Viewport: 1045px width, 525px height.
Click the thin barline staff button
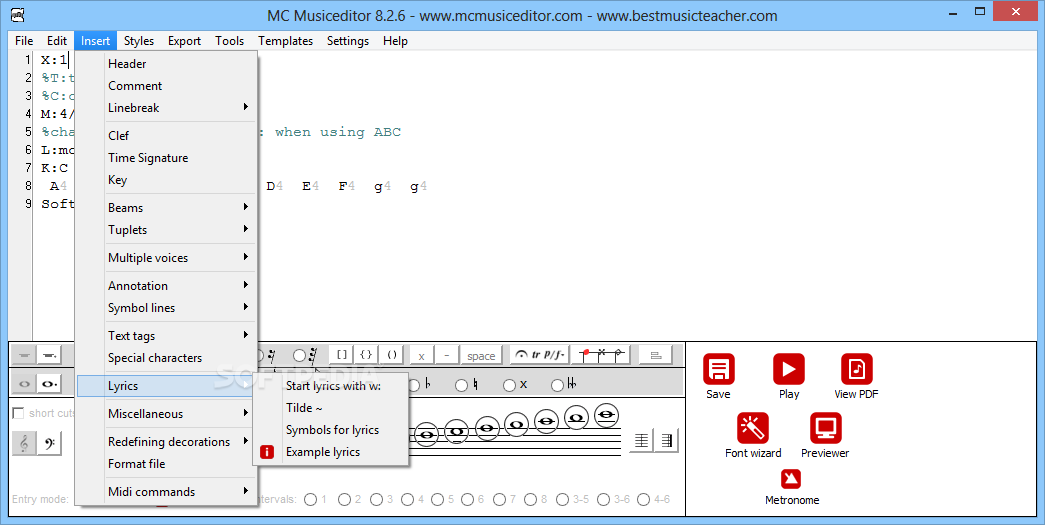tap(641, 440)
